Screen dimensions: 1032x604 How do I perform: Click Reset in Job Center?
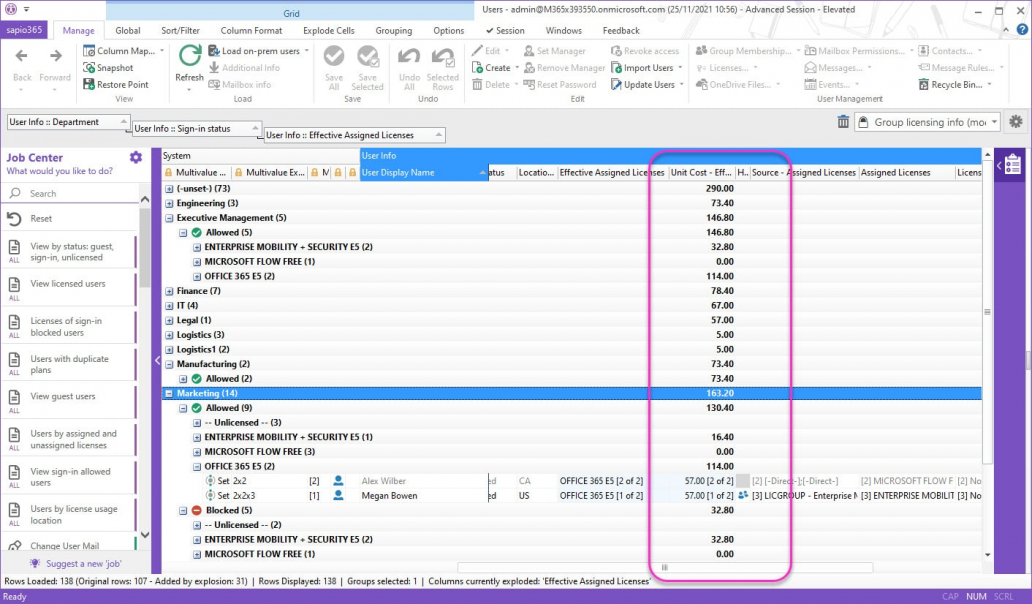[x=71, y=218]
